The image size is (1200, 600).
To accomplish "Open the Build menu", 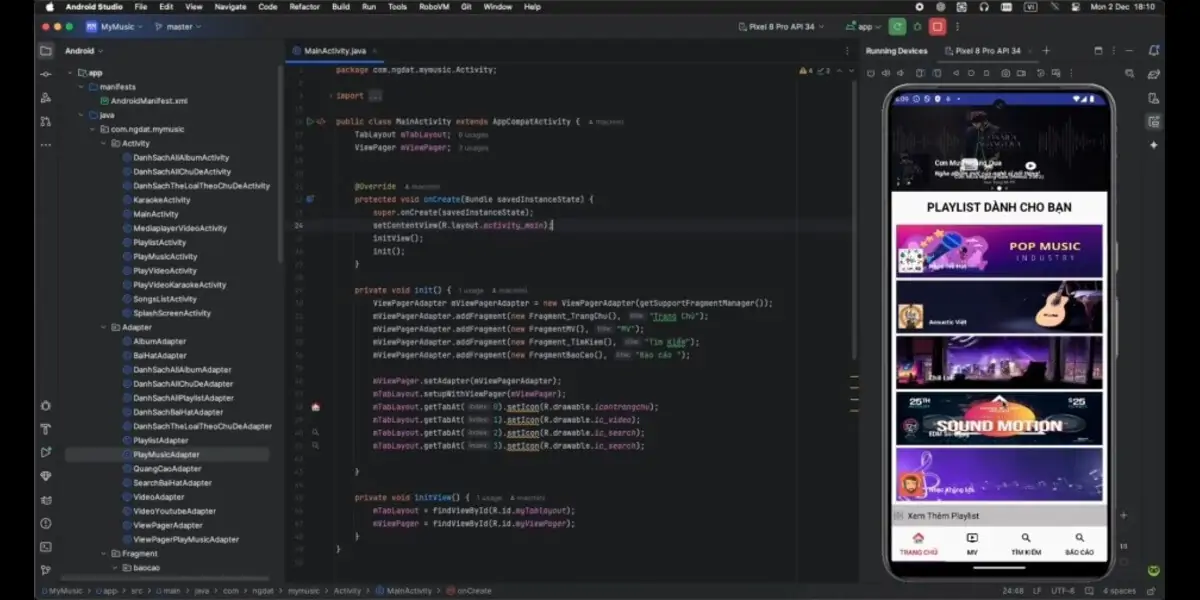I will pyautogui.click(x=341, y=6).
